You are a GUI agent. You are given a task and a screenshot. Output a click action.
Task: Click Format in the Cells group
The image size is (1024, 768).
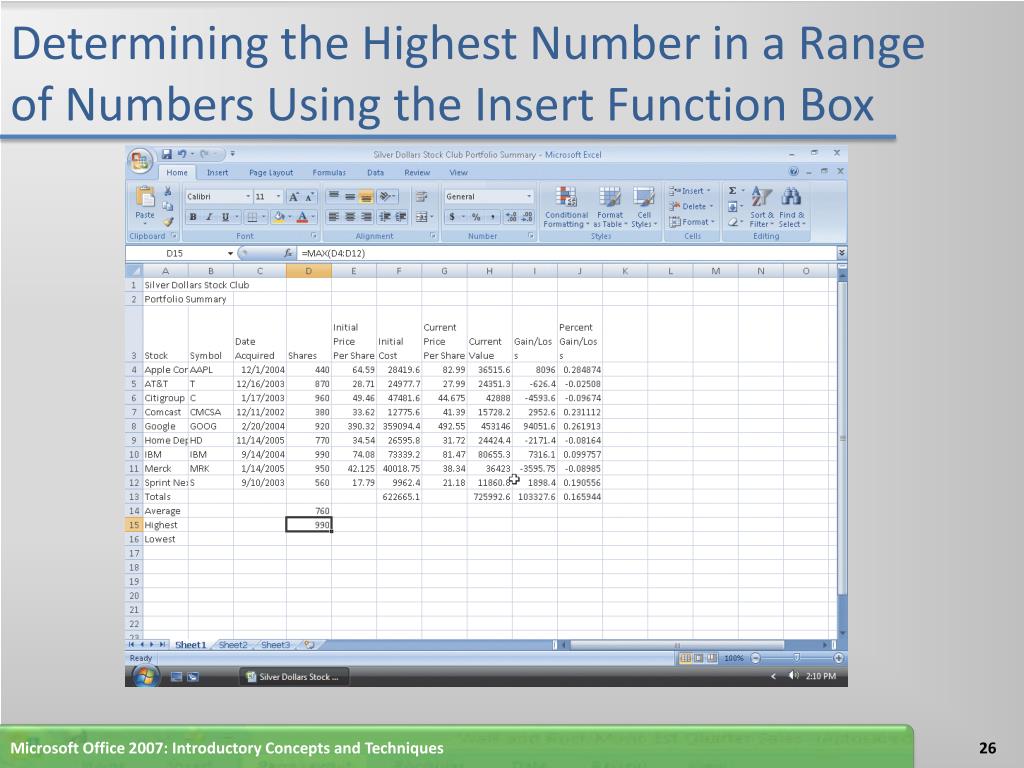coord(692,222)
